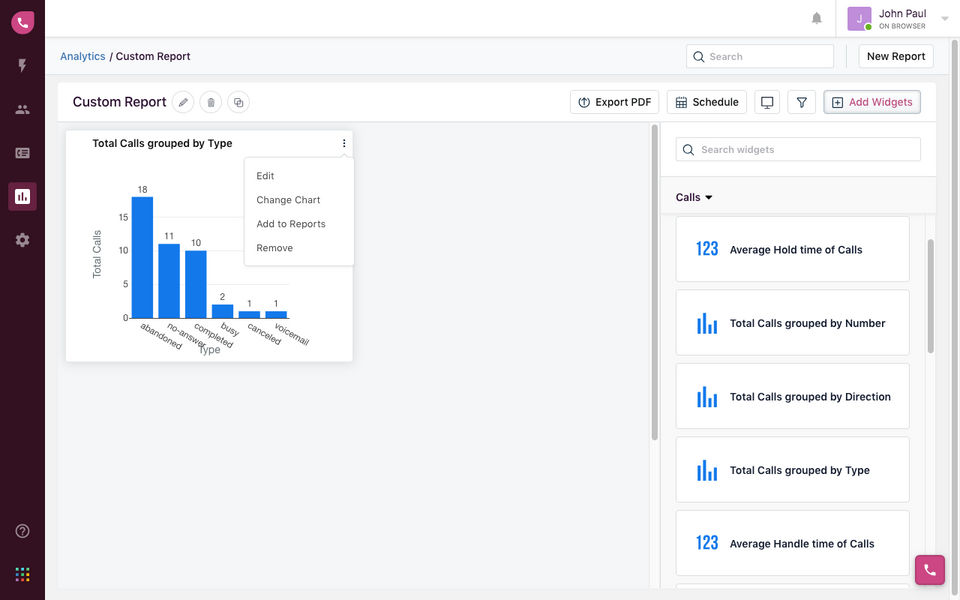960x600 pixels.
Task: Click the floating phone dialer button
Action: pyautogui.click(x=929, y=570)
